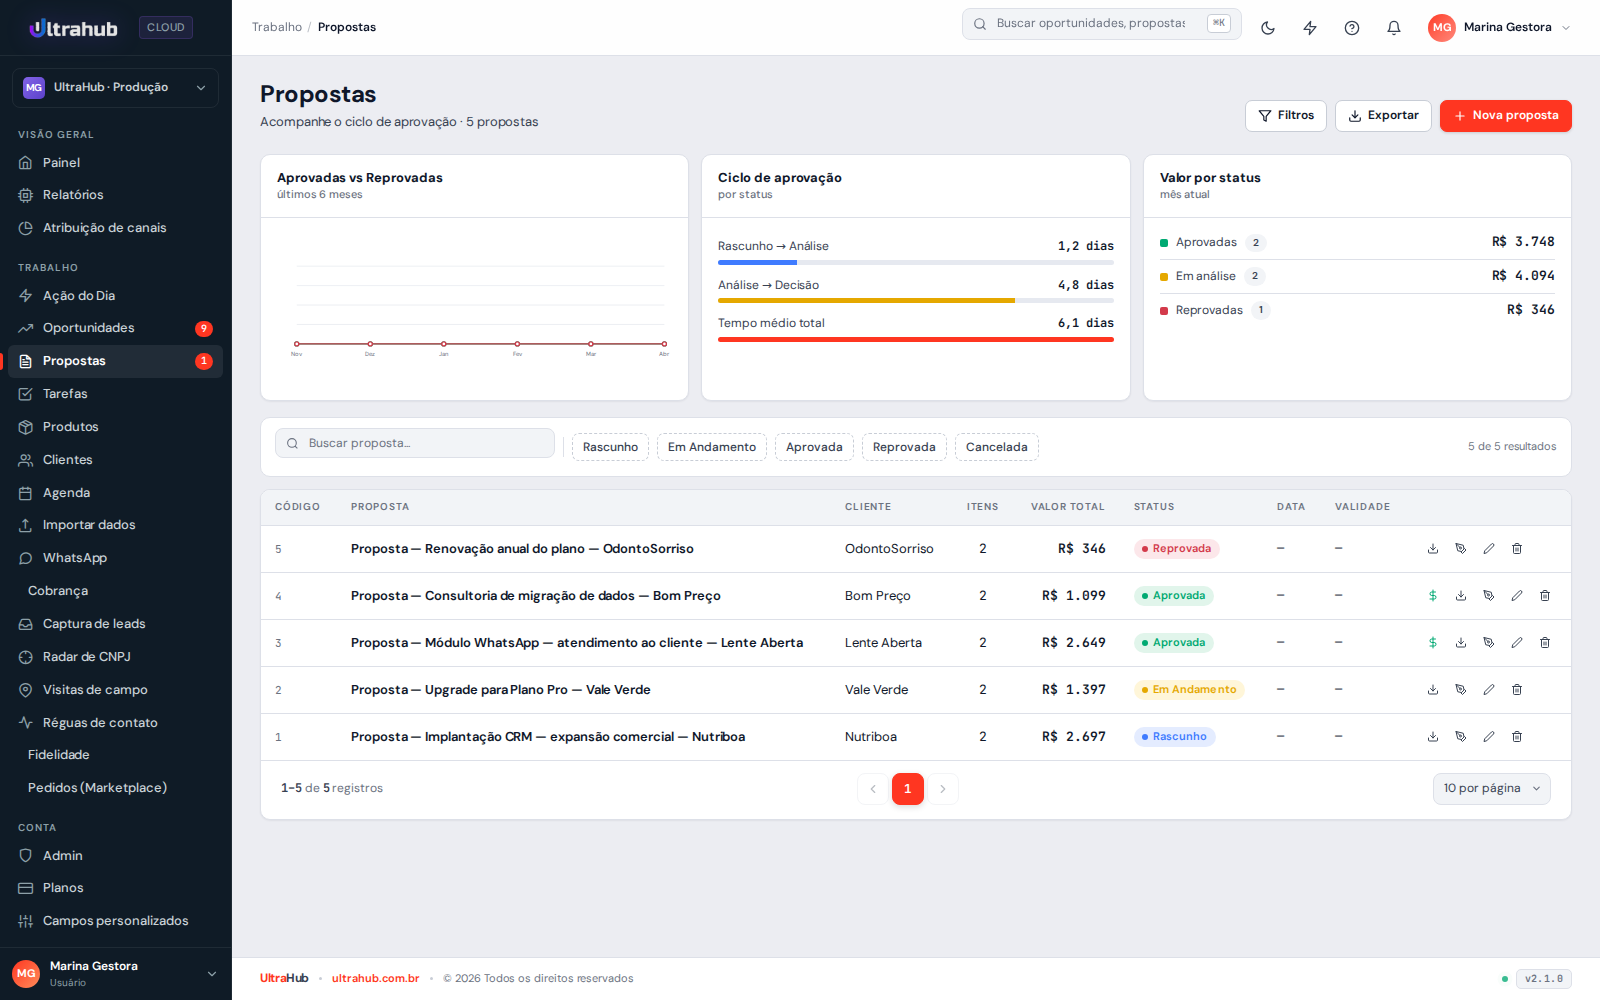Sort by VALOR TOTAL column header
The image size is (1600, 1000).
1068,507
